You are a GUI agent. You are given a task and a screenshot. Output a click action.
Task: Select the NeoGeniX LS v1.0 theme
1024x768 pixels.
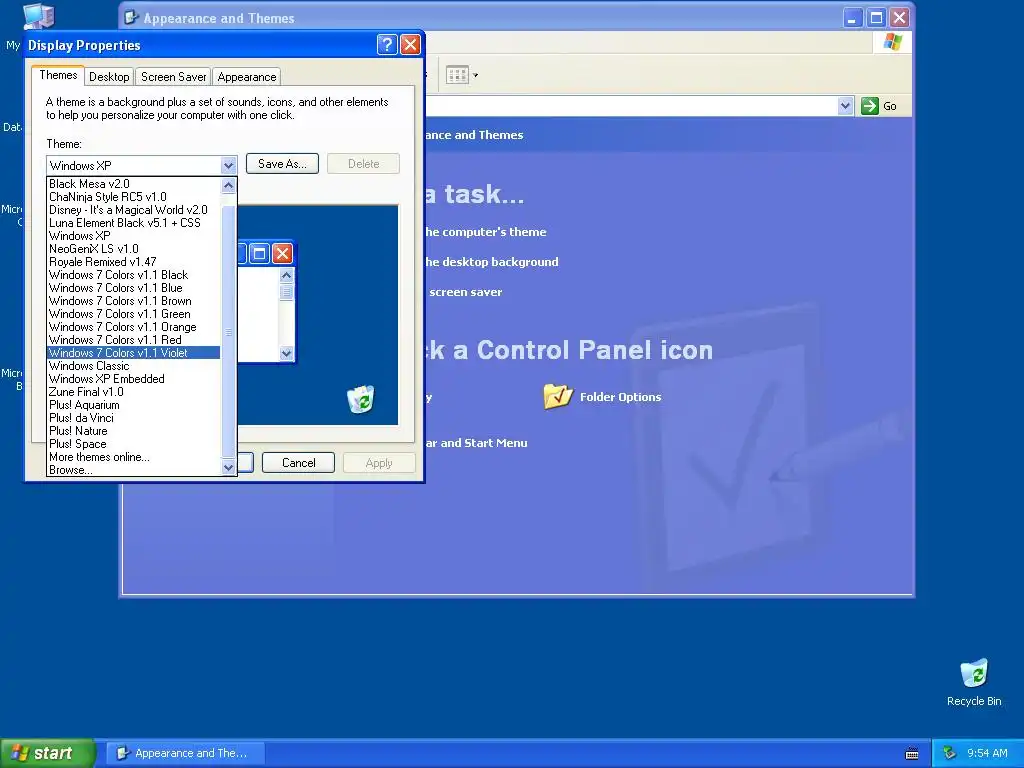click(134, 249)
